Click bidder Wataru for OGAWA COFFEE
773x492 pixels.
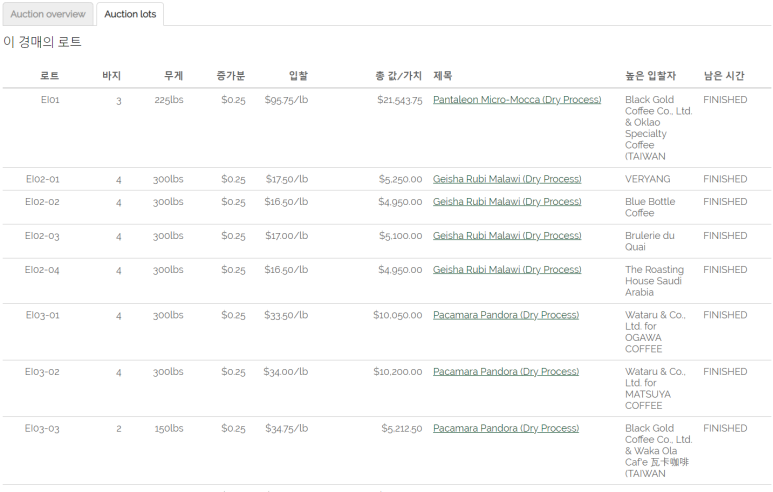(x=655, y=332)
